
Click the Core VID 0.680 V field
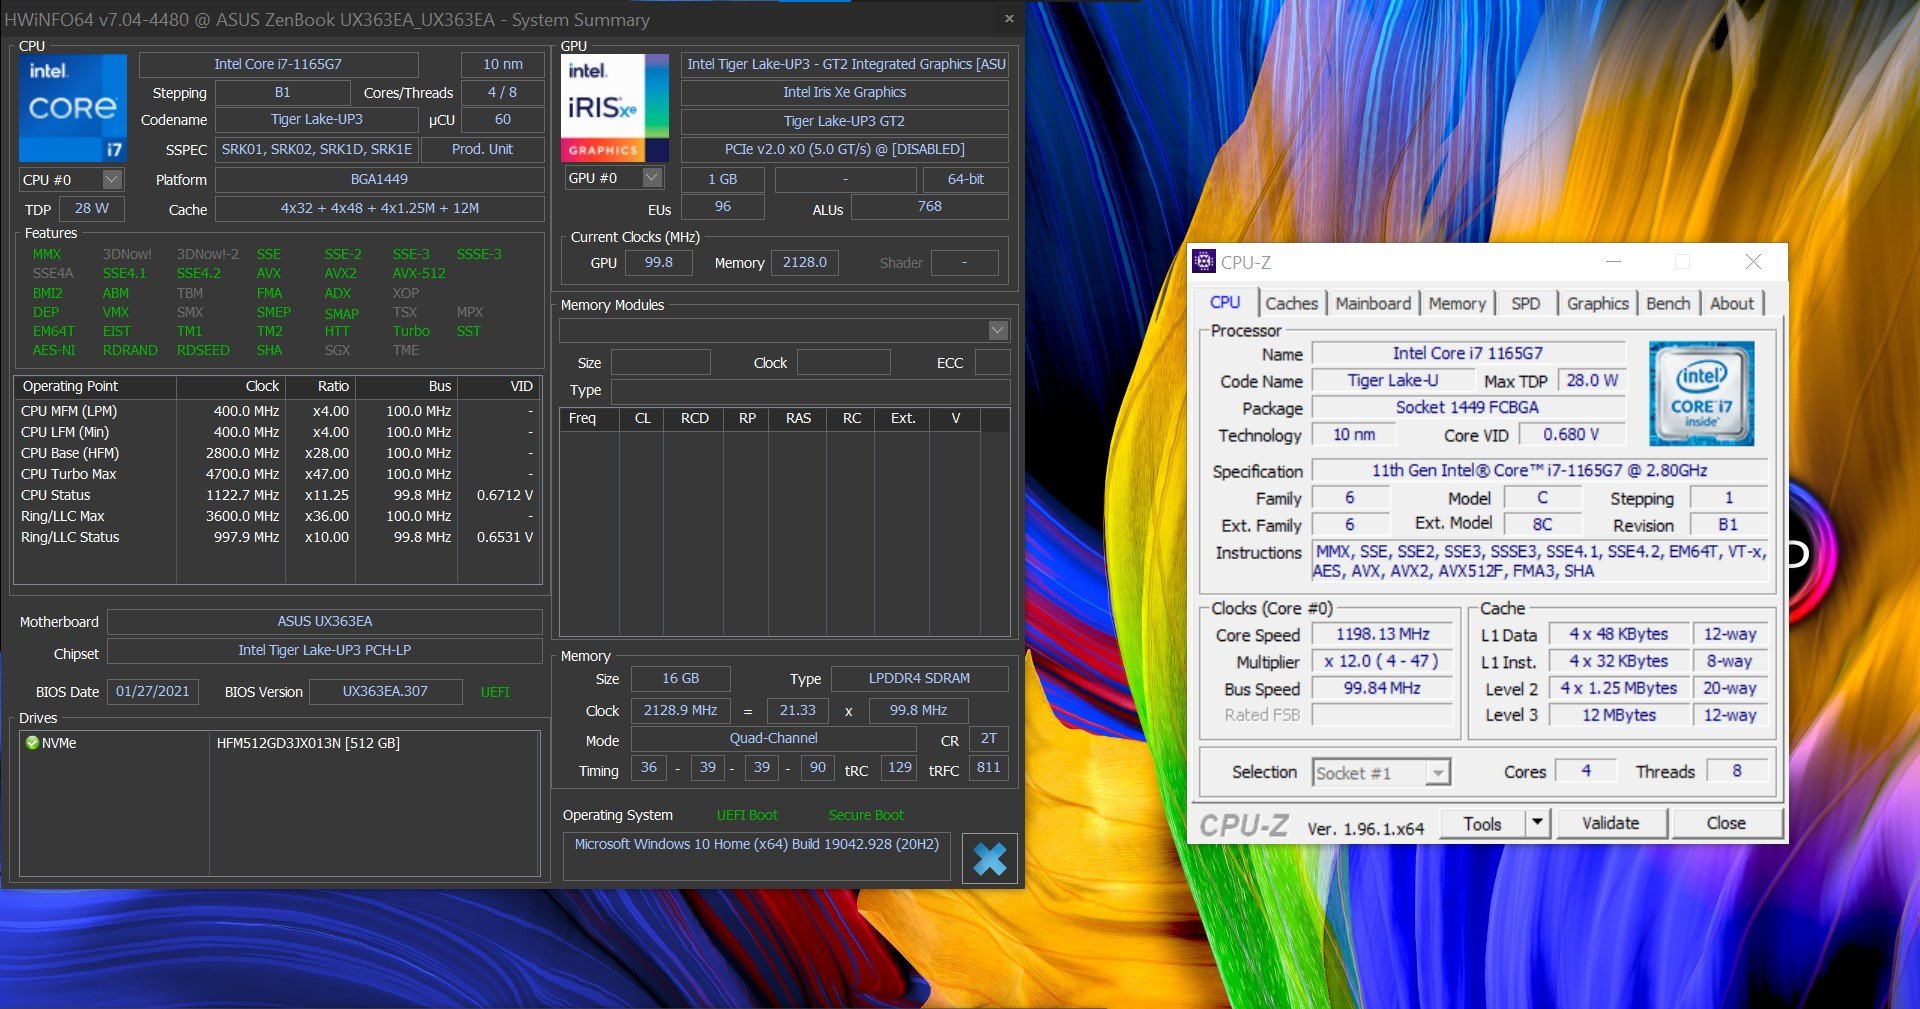click(x=1571, y=434)
